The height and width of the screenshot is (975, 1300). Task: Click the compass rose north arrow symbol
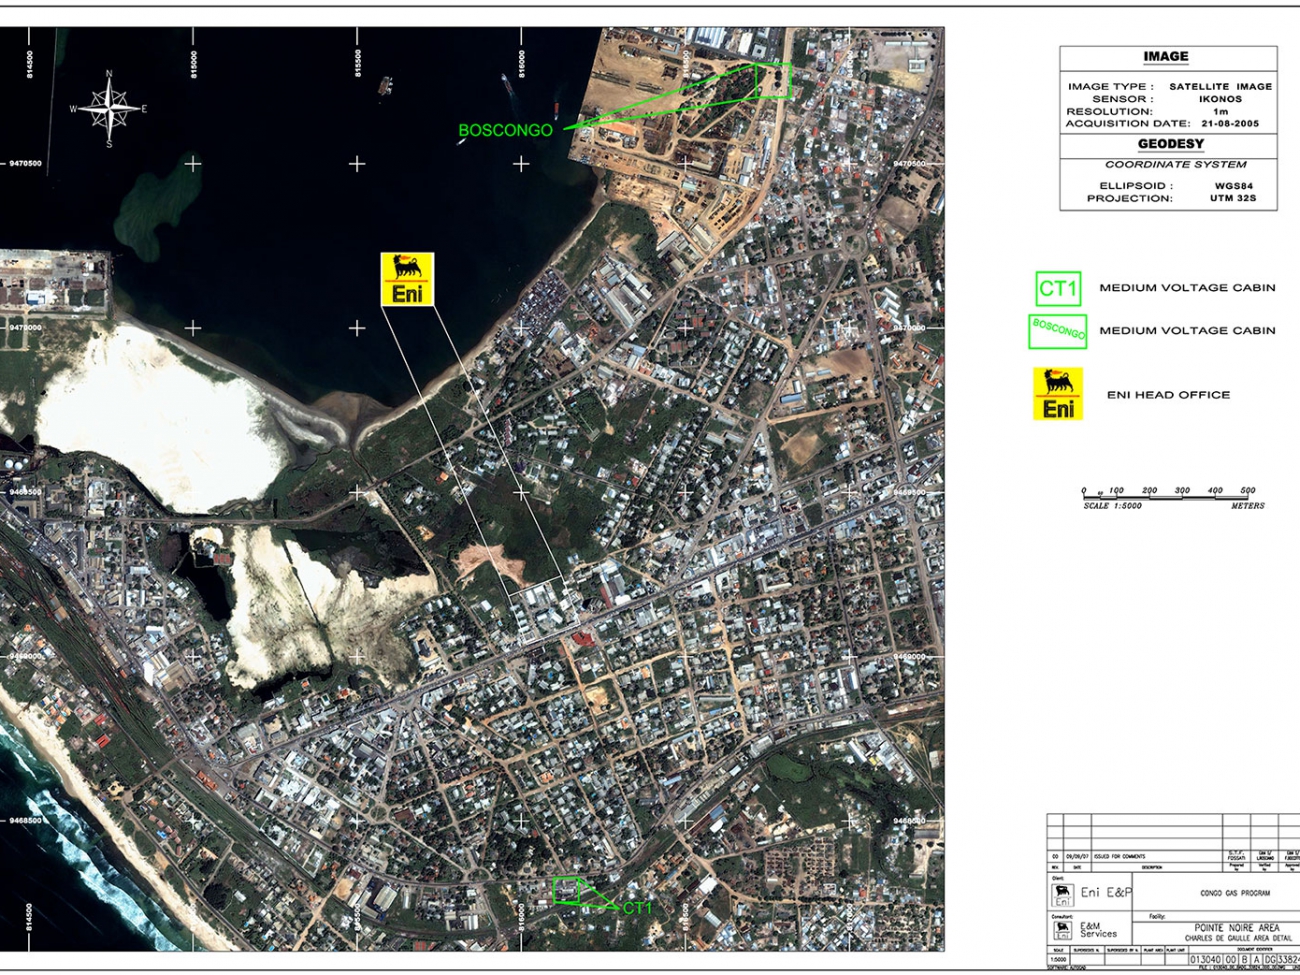pyautogui.click(x=110, y=108)
